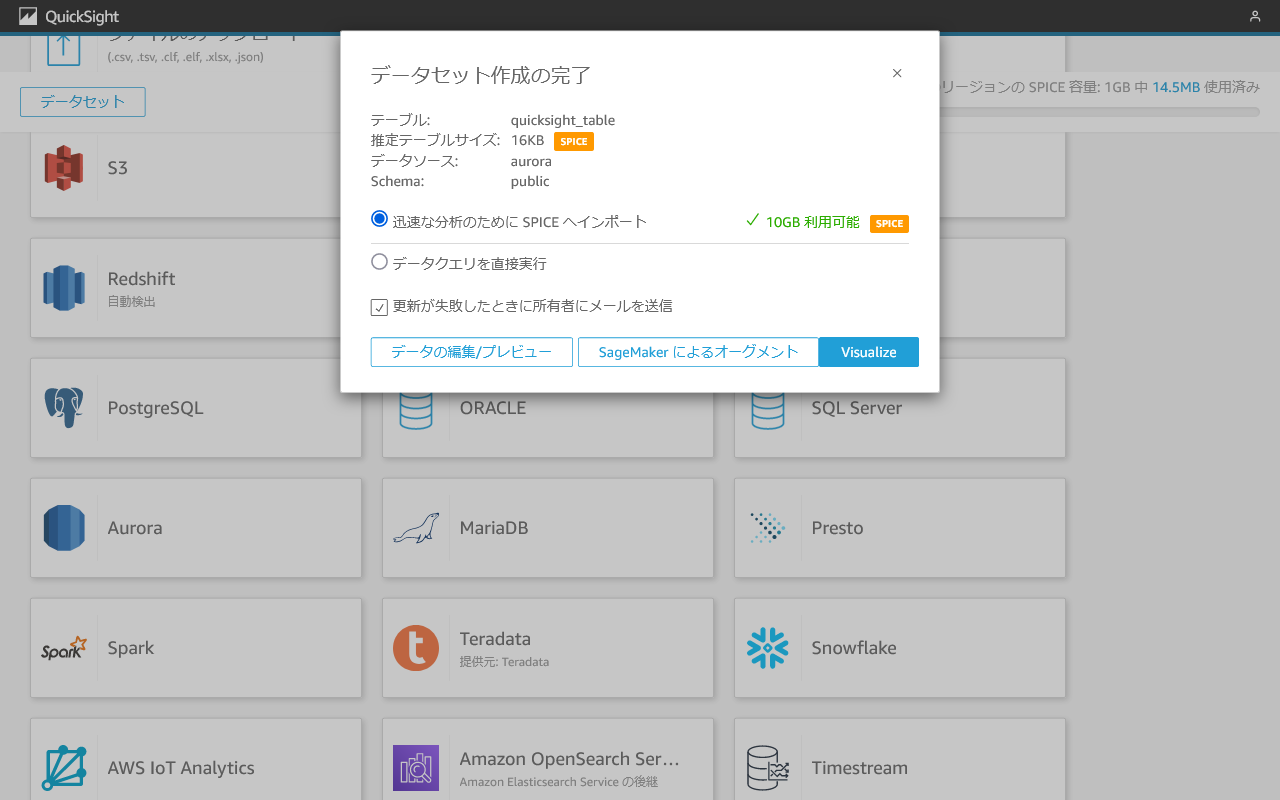Pick the PostgreSQL elephant icon
The width and height of the screenshot is (1280, 800).
coord(64,408)
